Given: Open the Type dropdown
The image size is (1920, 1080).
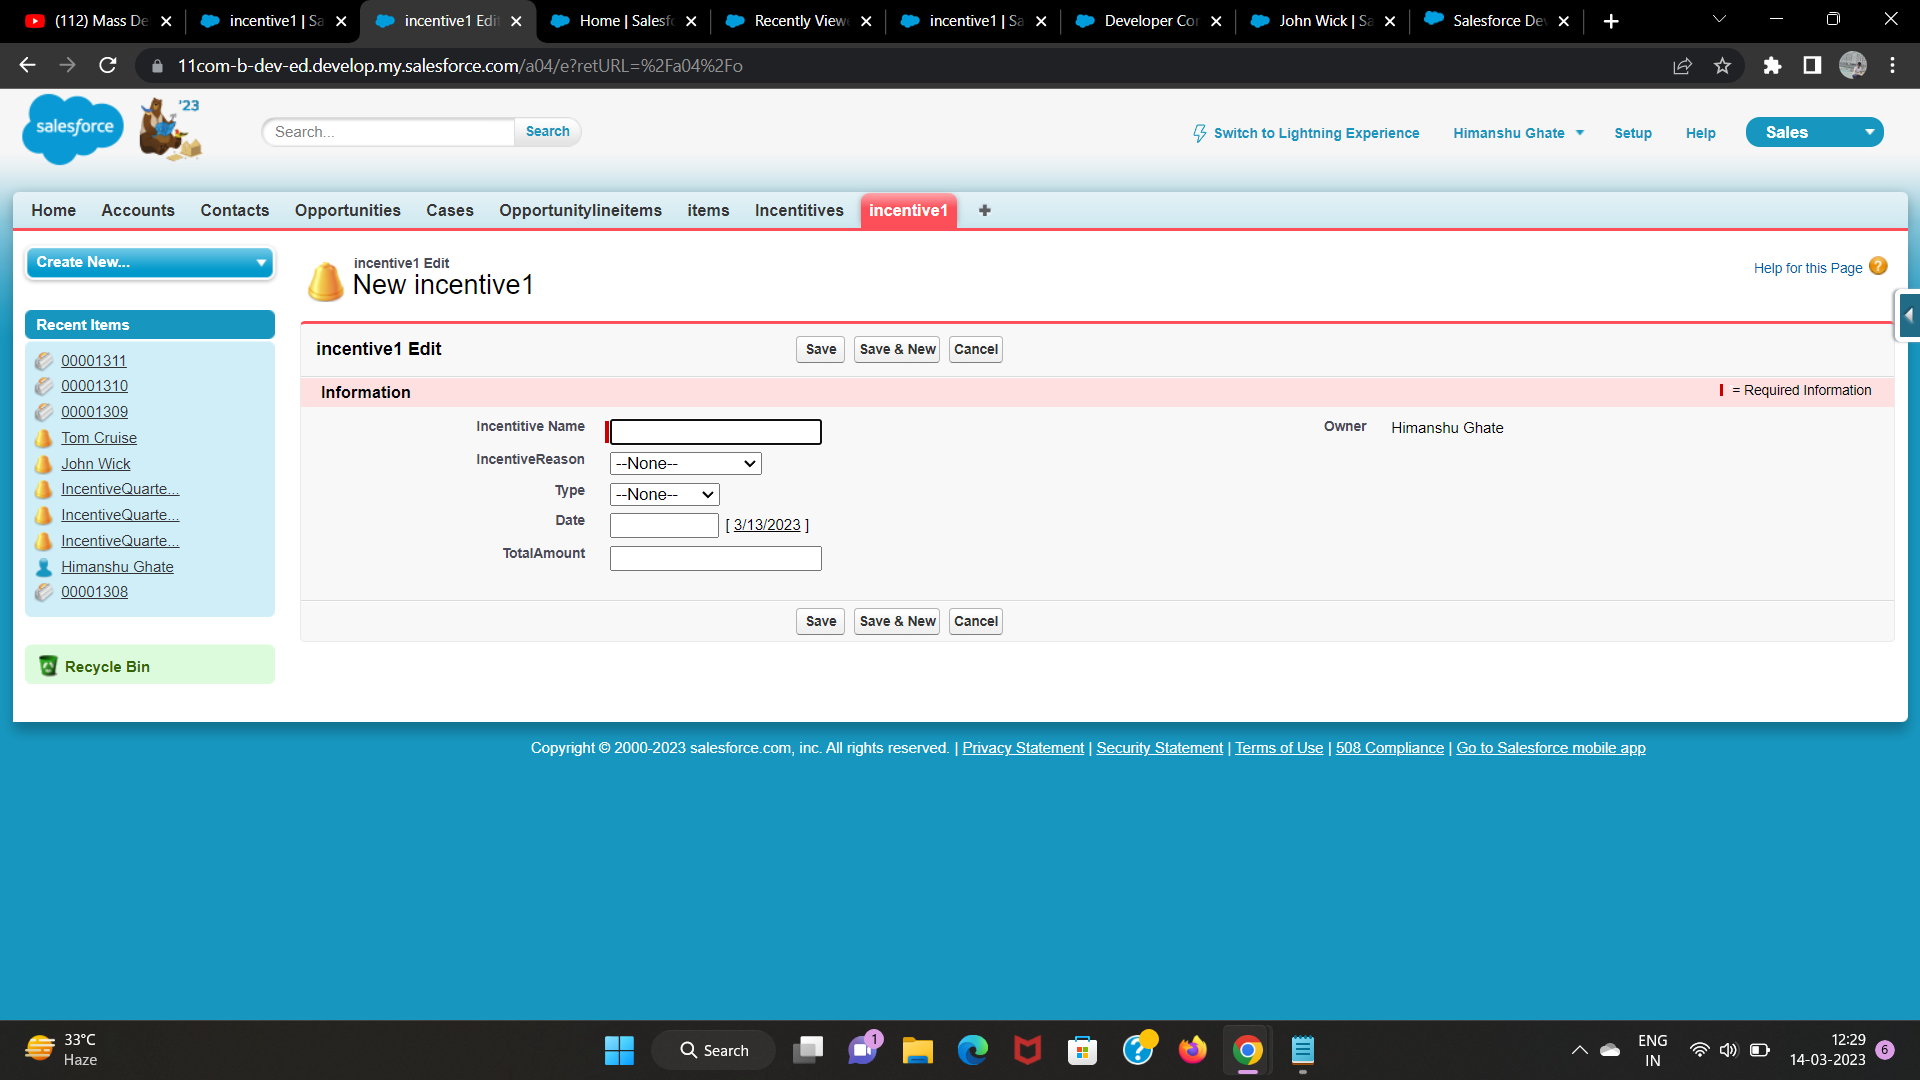Looking at the screenshot, I should click(664, 495).
